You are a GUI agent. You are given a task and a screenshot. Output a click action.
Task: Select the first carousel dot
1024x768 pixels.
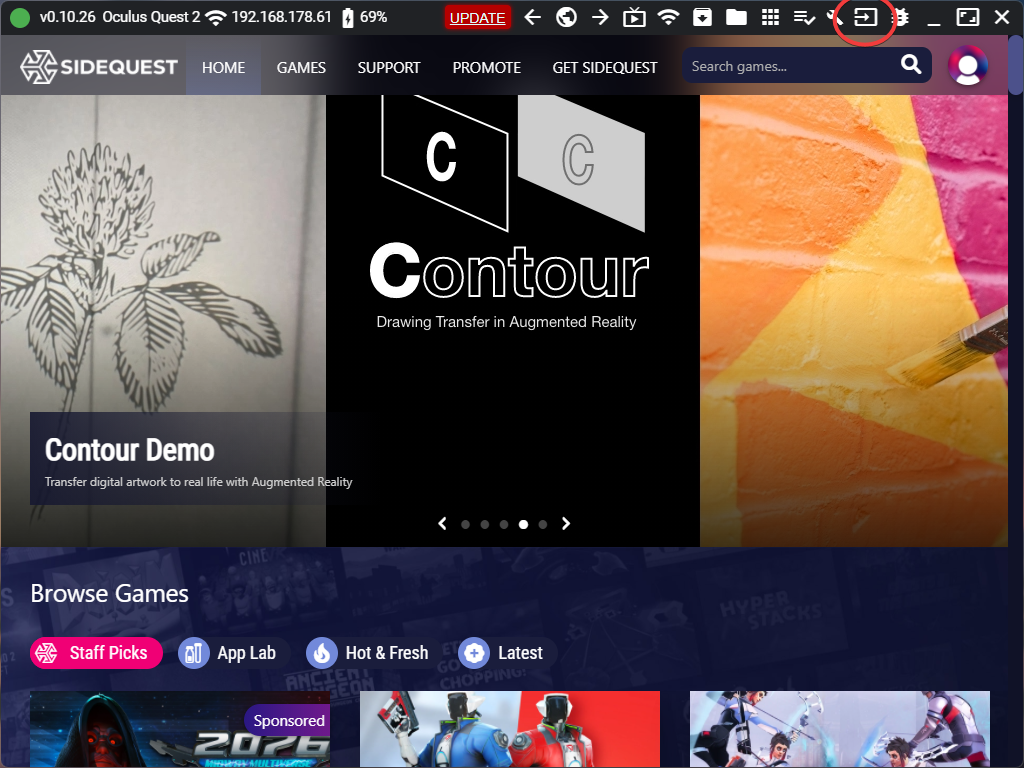click(x=466, y=524)
